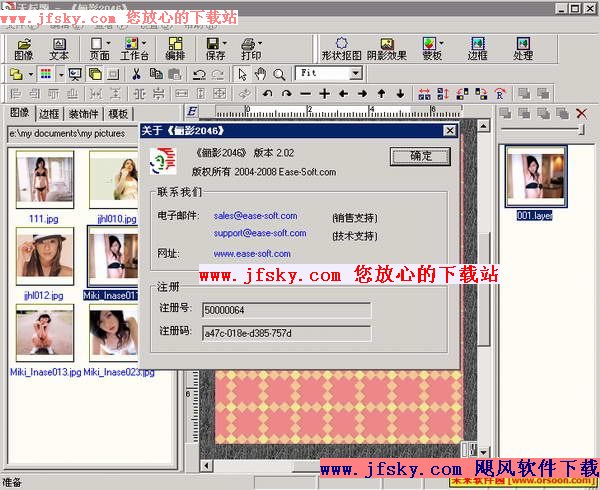Screen dimensions: 600x490
Task: Select the arrow pointer tool
Action: pyautogui.click(x=242, y=74)
